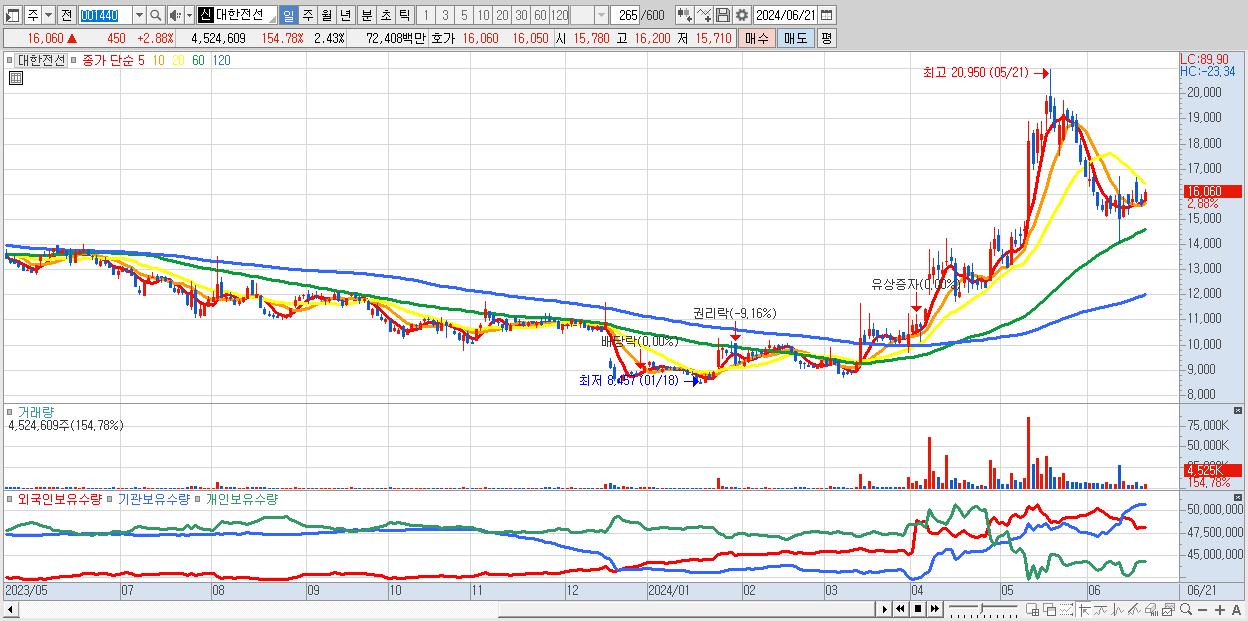Select the crosshair pointer tool icon

coord(1084,610)
